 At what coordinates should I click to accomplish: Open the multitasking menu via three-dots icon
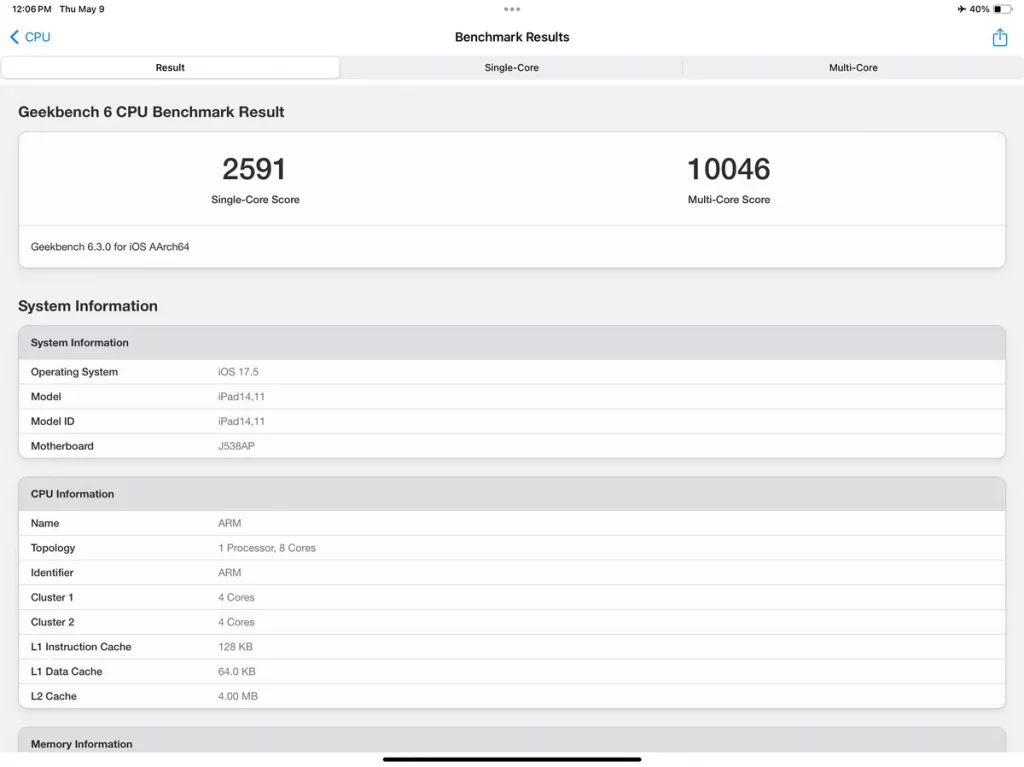click(512, 9)
